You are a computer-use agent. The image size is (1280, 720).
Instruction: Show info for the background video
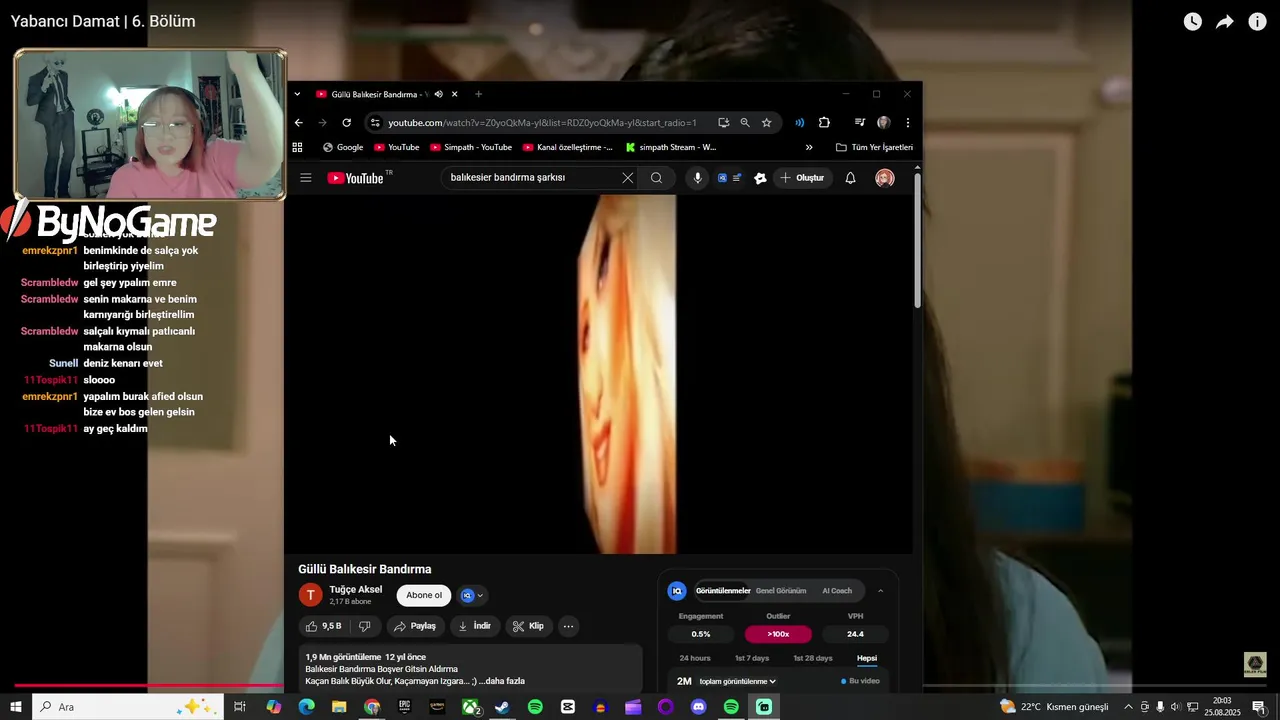click(x=1258, y=22)
